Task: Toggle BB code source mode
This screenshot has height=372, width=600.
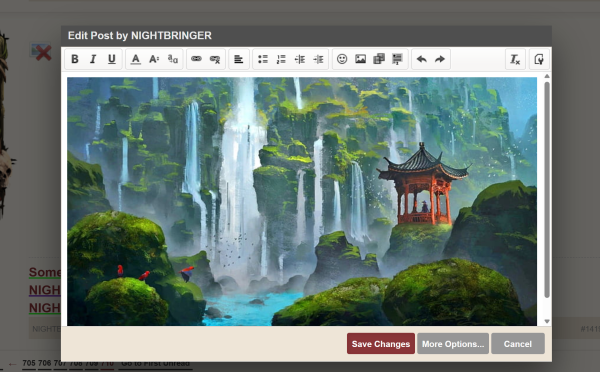Action: point(539,59)
